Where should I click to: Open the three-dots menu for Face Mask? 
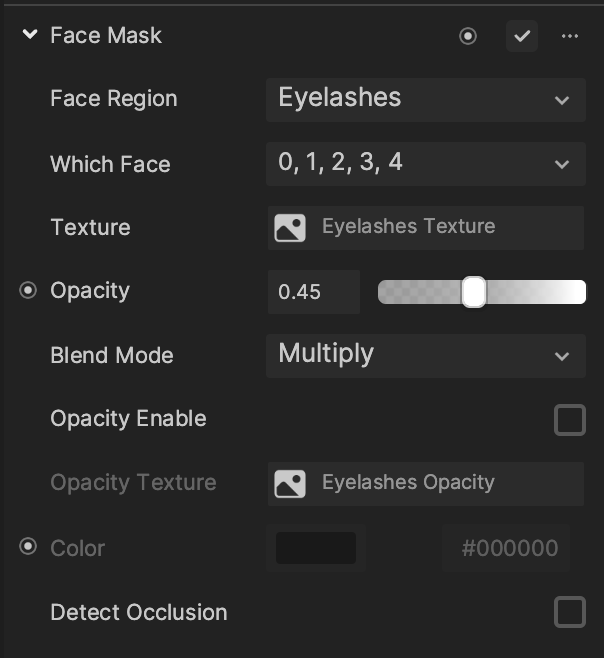point(570,36)
